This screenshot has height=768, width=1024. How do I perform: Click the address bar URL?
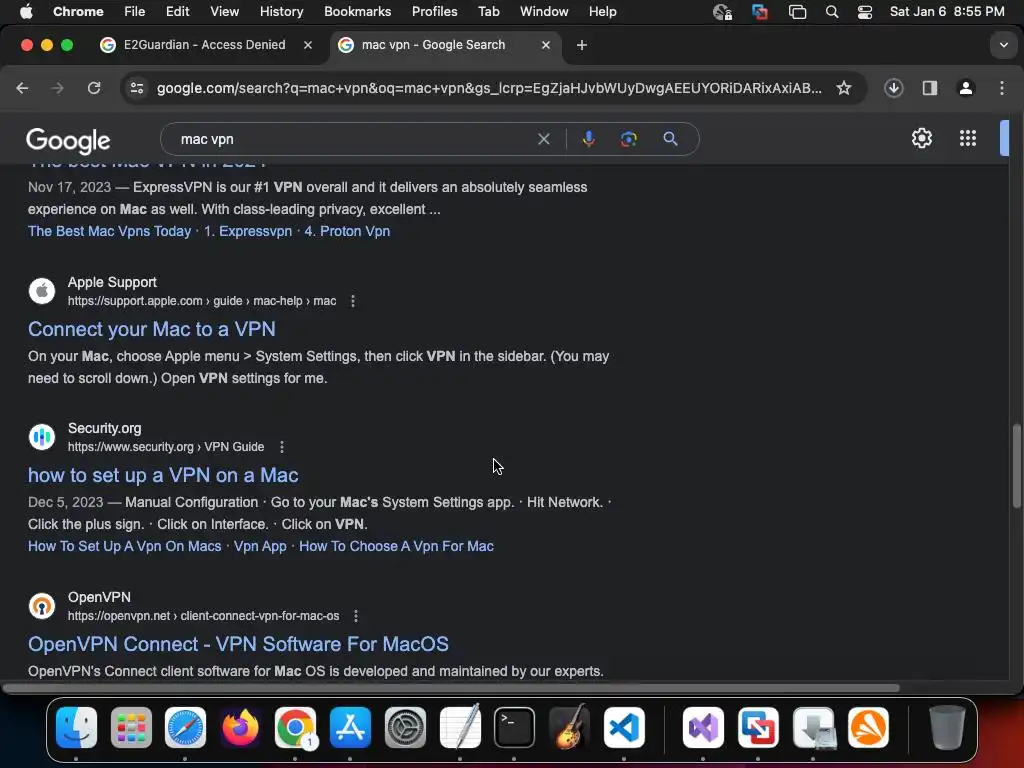pyautogui.click(x=489, y=88)
